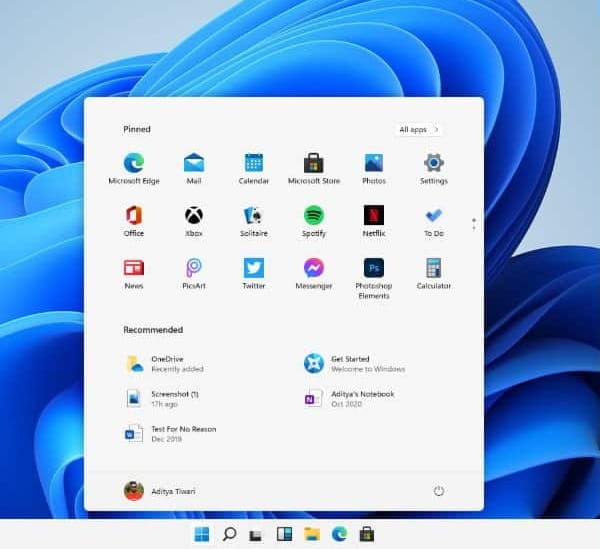This screenshot has height=549, width=600.
Task: Open Get Started Welcome to Windows
Action: [x=354, y=363]
